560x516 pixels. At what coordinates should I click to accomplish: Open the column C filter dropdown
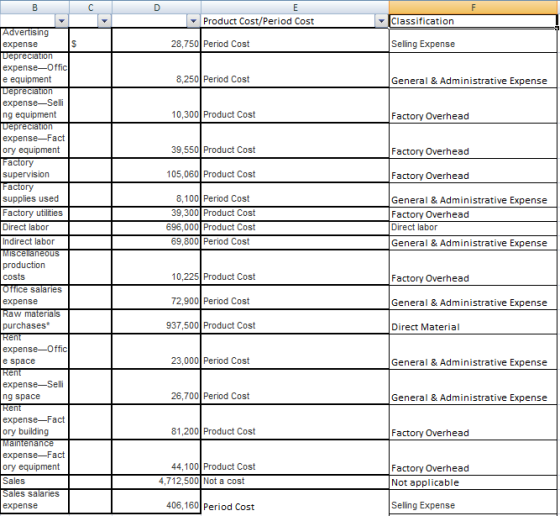104,21
